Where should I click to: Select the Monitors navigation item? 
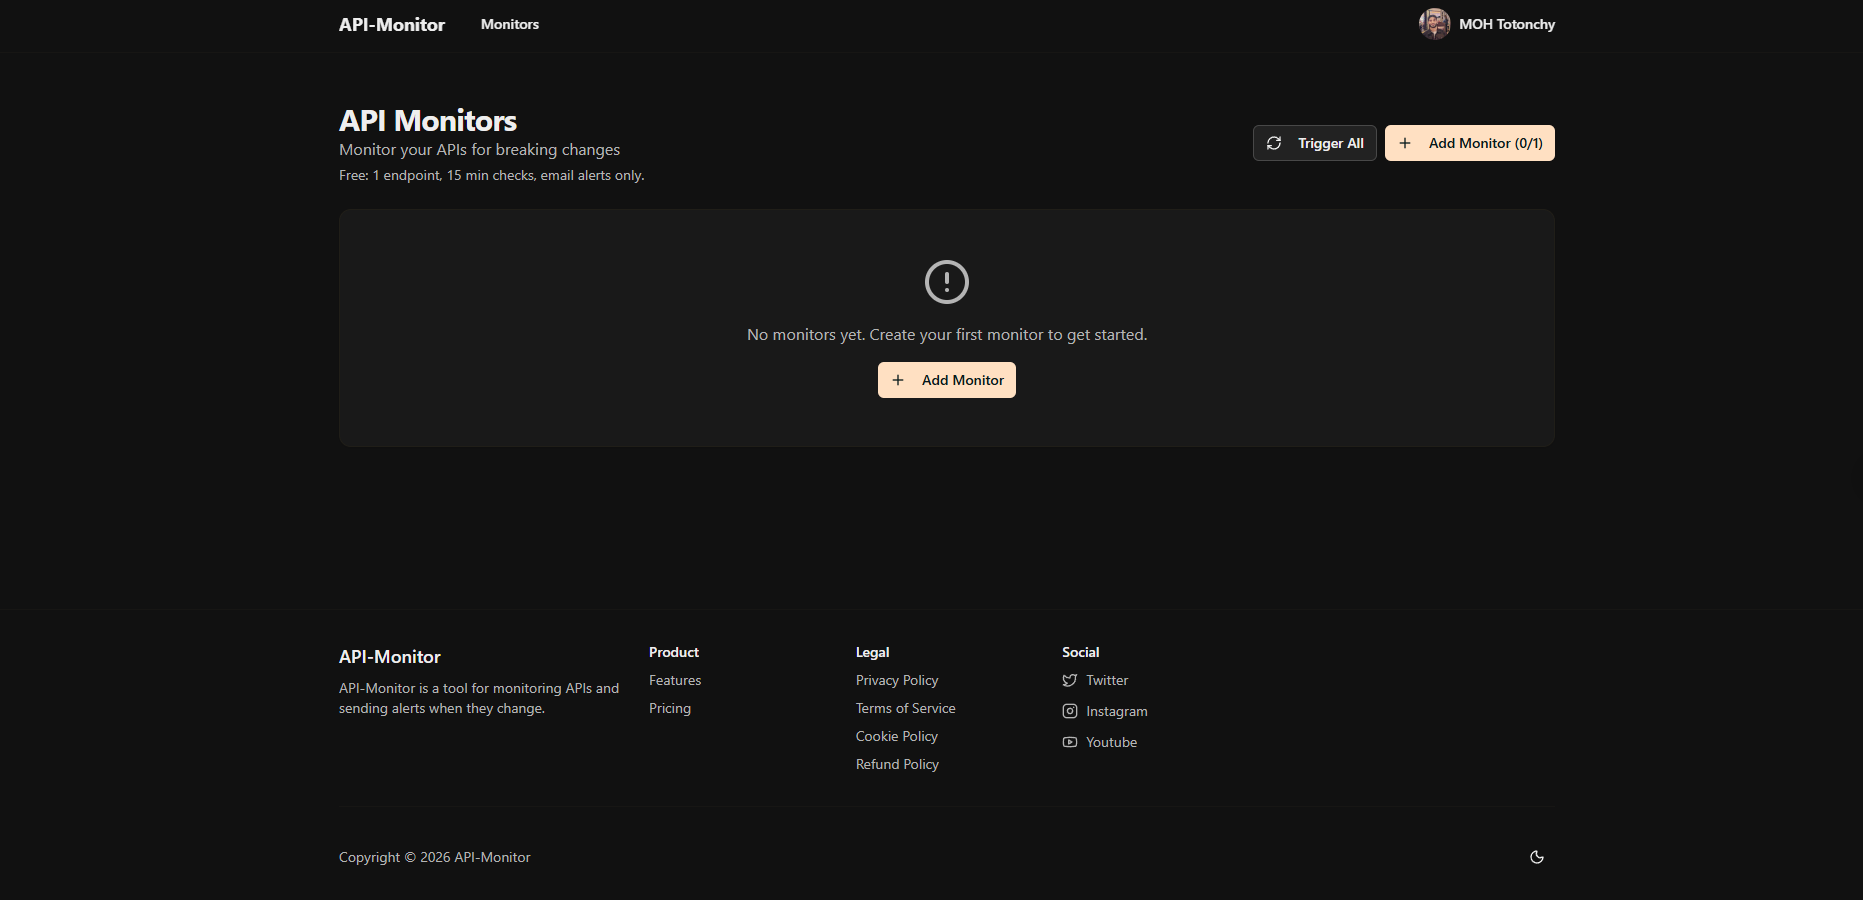point(509,24)
